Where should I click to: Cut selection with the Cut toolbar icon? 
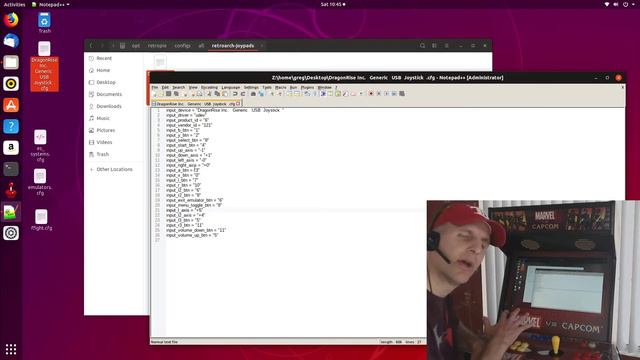pyautogui.click(x=209, y=93)
